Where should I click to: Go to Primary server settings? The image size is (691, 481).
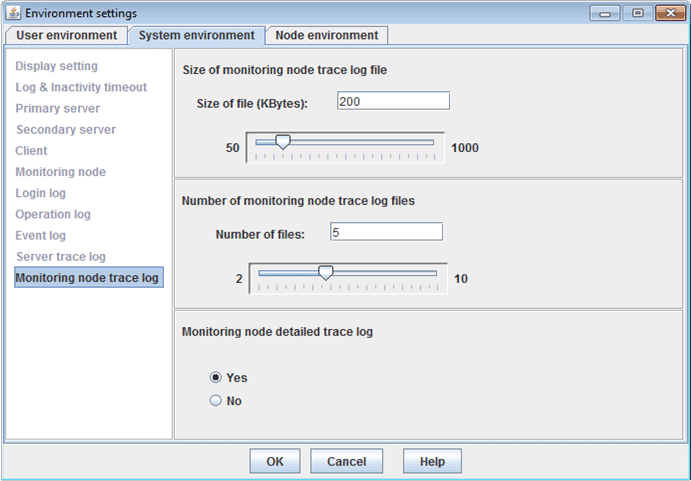click(57, 108)
